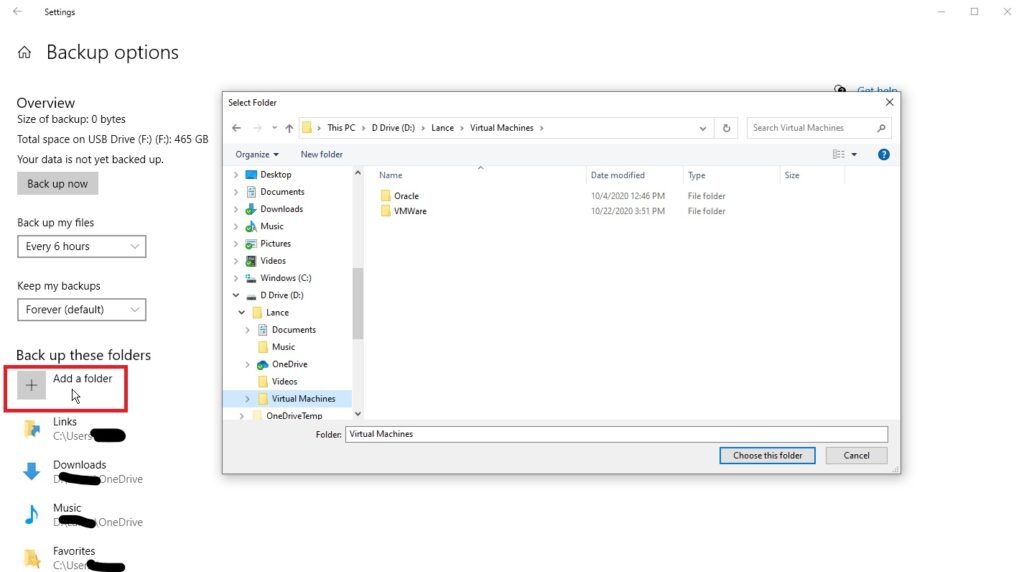
Task: Open the dialog Help question mark
Action: click(x=884, y=155)
